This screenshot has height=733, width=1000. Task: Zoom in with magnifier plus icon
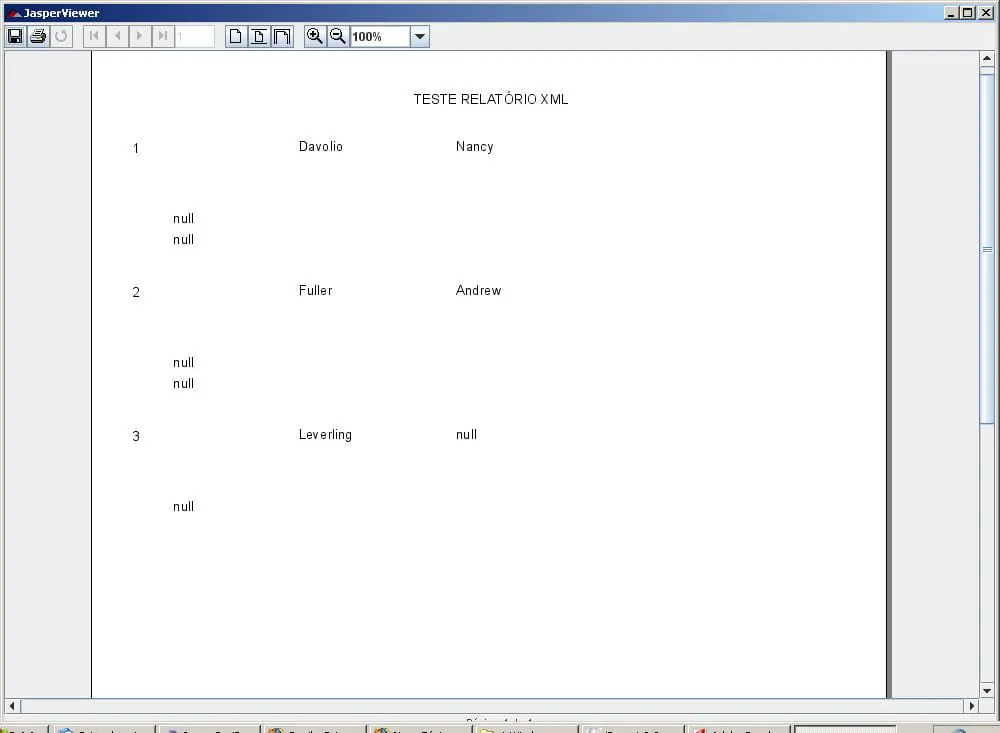click(x=315, y=36)
